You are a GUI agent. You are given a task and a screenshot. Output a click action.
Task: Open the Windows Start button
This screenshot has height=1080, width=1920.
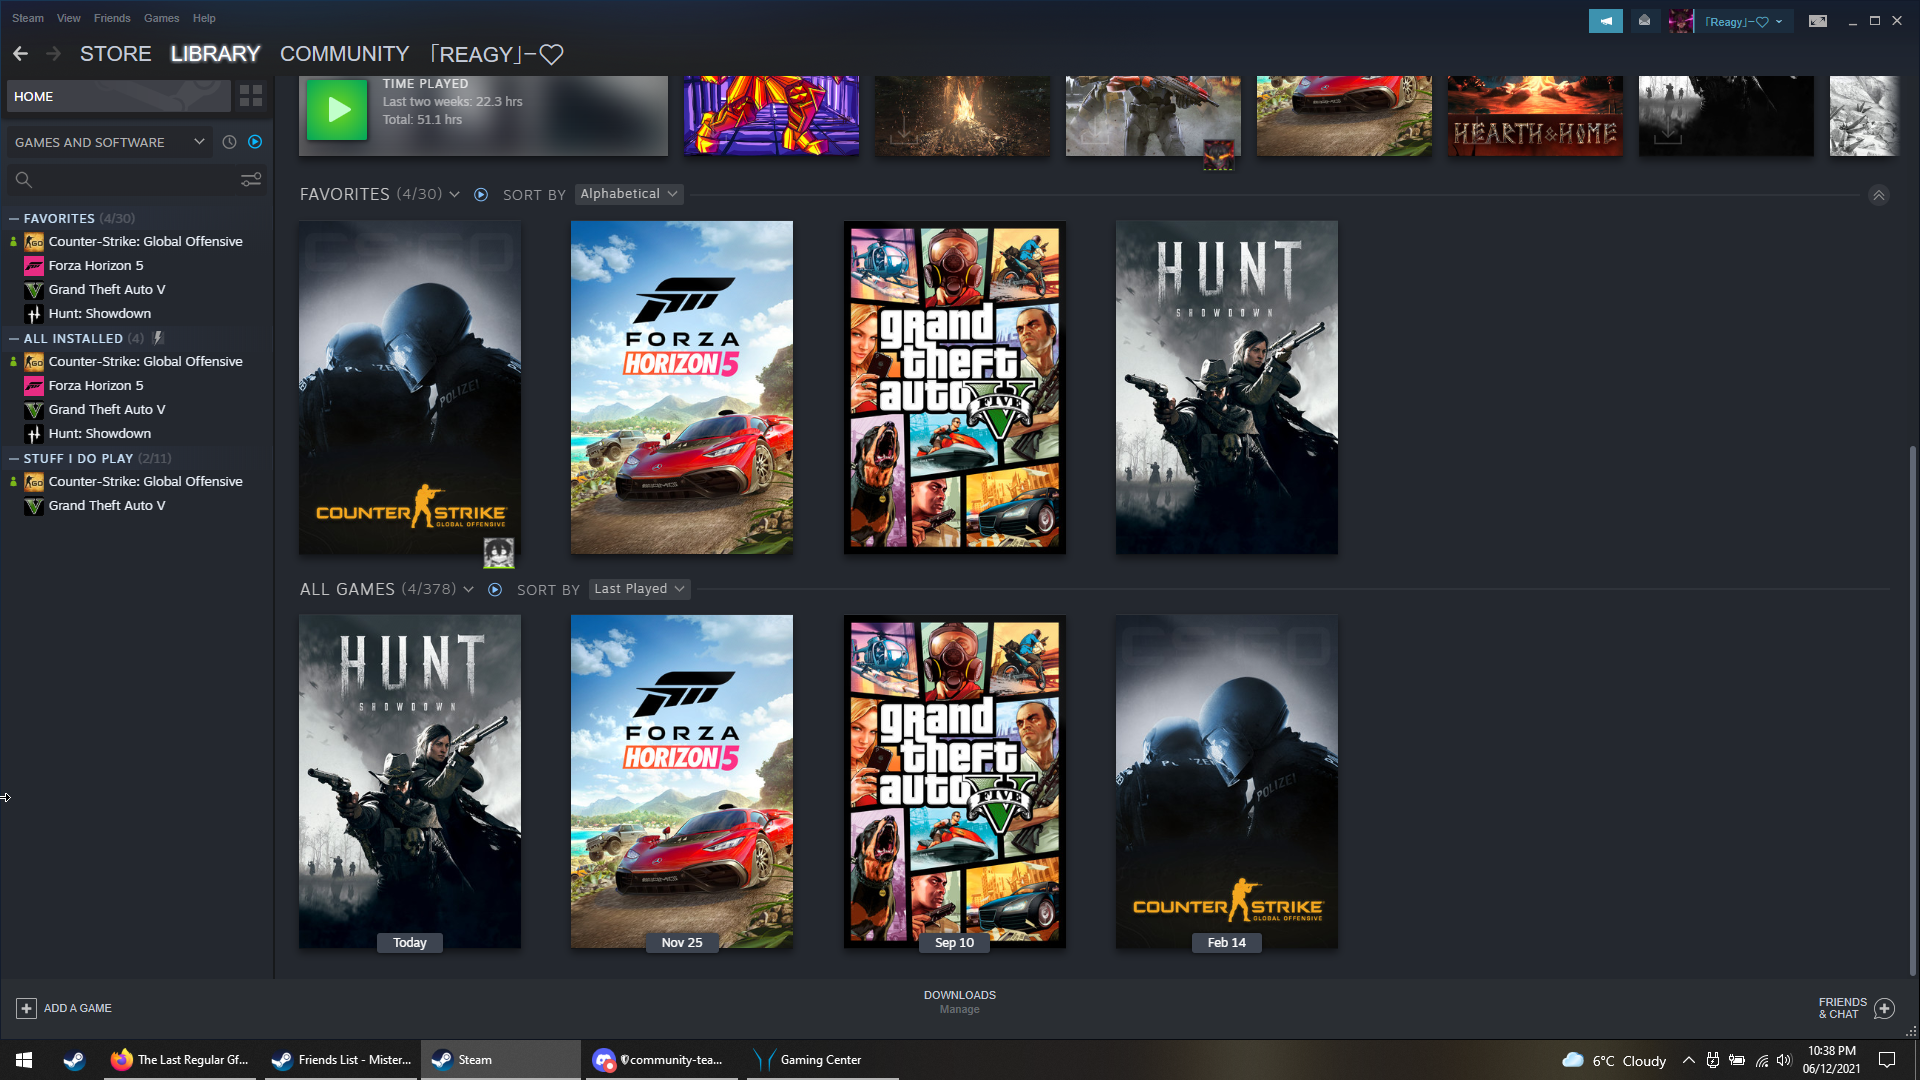point(24,1060)
